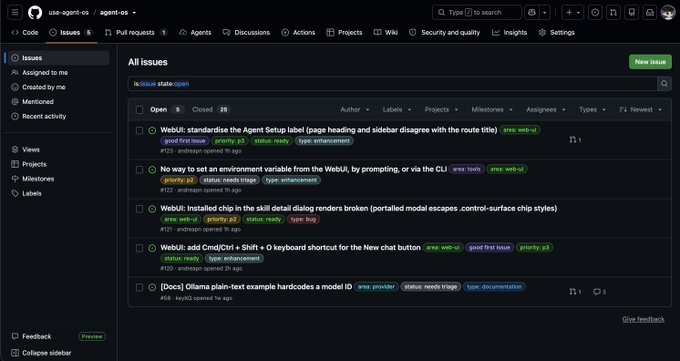Open the user avatar menu
The width and height of the screenshot is (680, 361).
[x=668, y=13]
